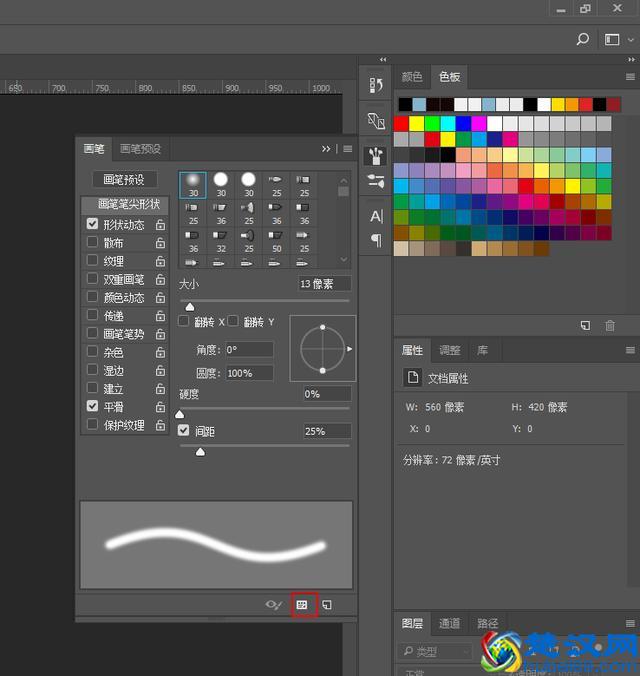Click create new brush icon
Screen dimensions: 640x676
click(x=327, y=605)
